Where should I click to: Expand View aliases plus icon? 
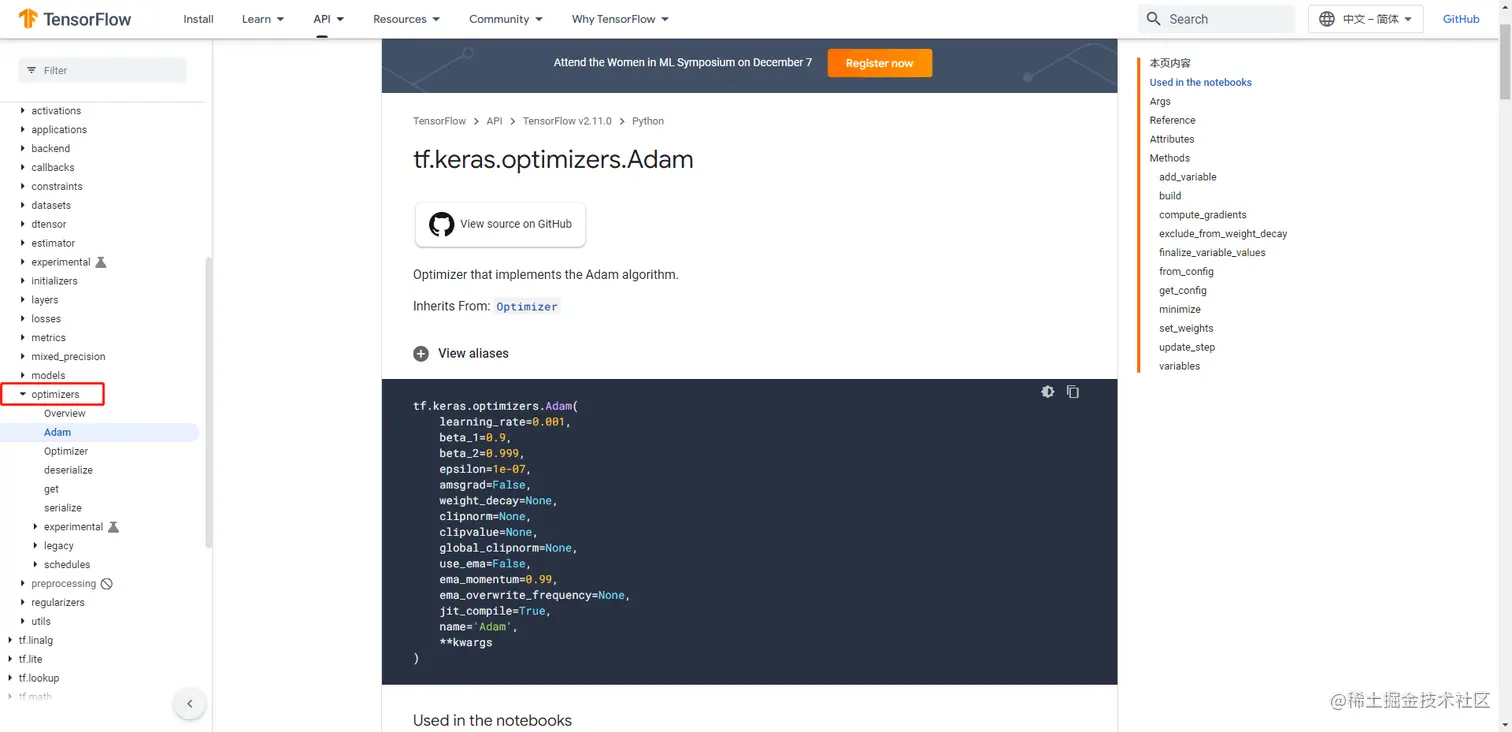pos(421,354)
